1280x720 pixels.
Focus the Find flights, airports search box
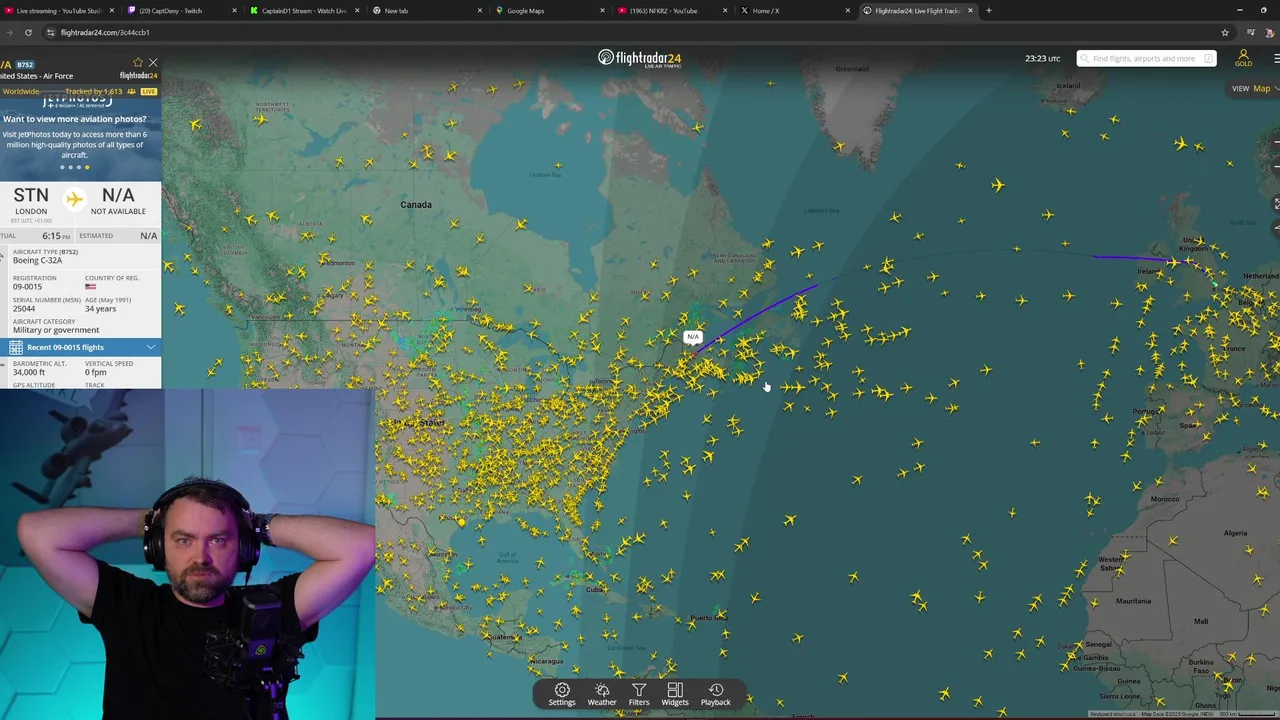pyautogui.click(x=1146, y=58)
